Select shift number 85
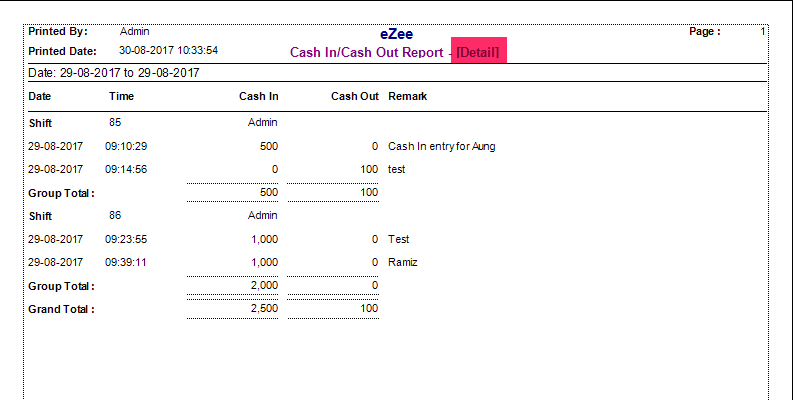This screenshot has width=793, height=400. [115, 122]
